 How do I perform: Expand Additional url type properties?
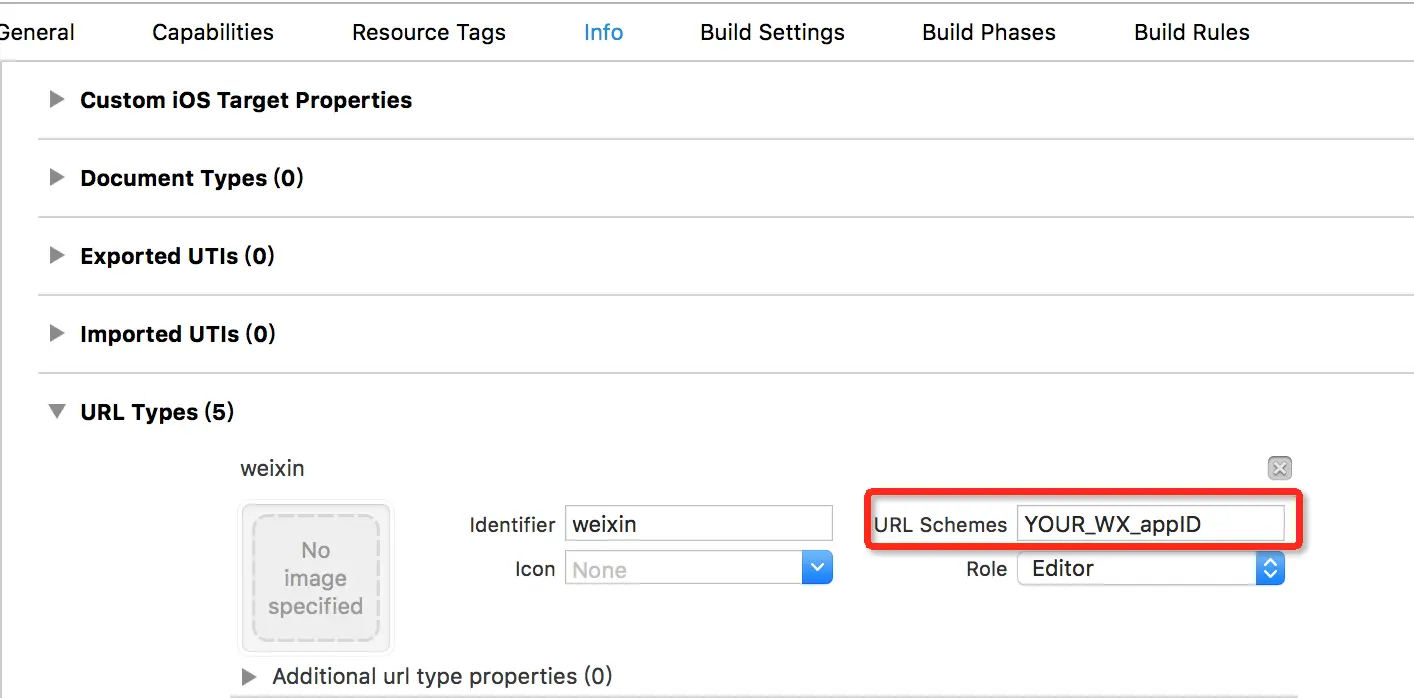249,677
